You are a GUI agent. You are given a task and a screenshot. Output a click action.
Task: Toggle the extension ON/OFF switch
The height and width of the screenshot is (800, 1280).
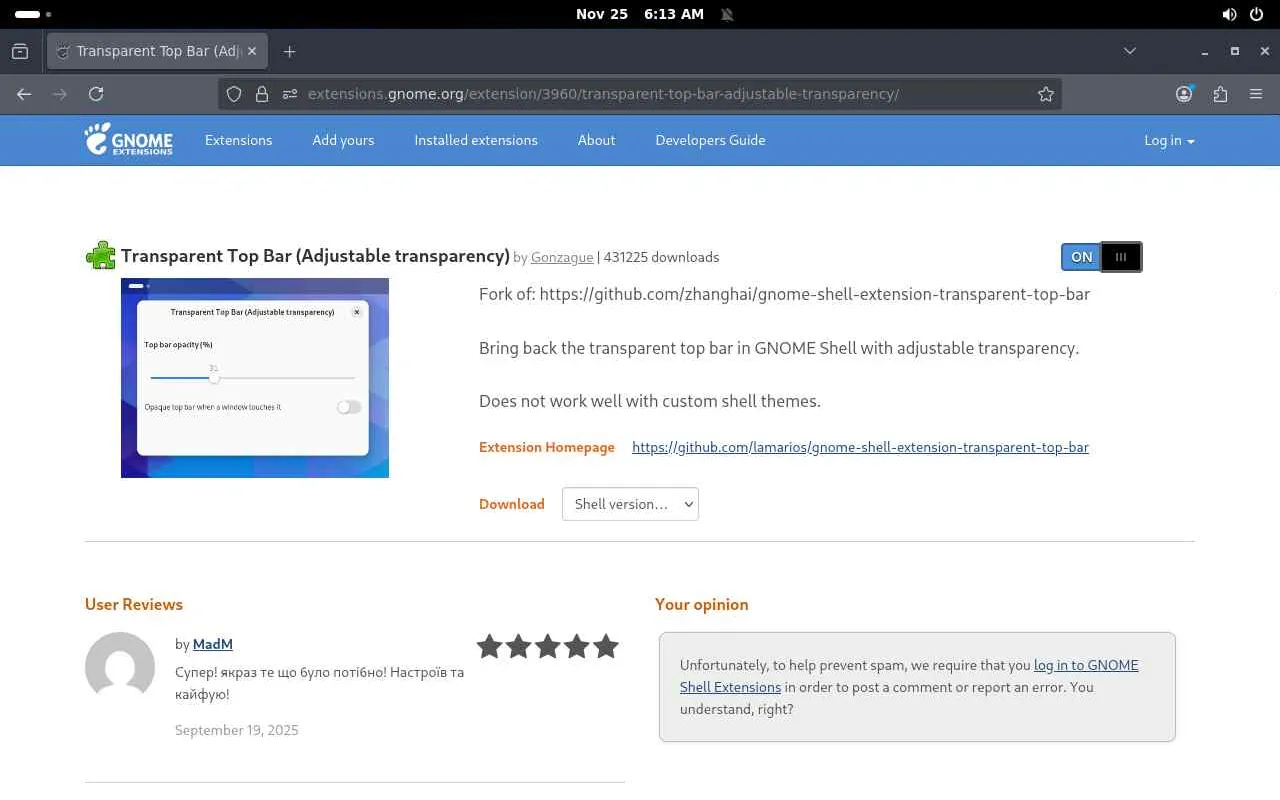tap(1101, 257)
